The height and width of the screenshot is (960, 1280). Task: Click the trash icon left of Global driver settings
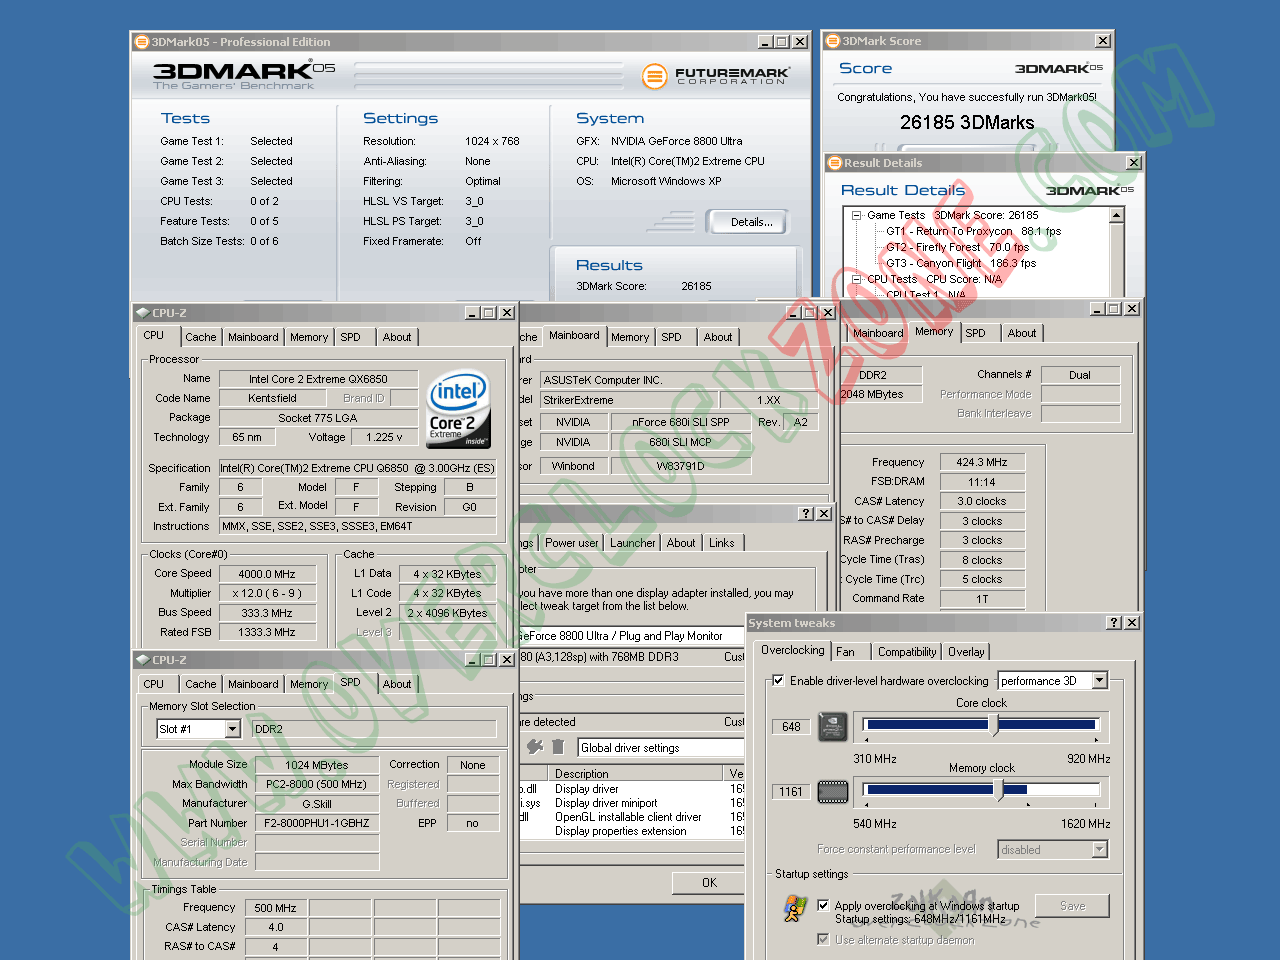[558, 747]
